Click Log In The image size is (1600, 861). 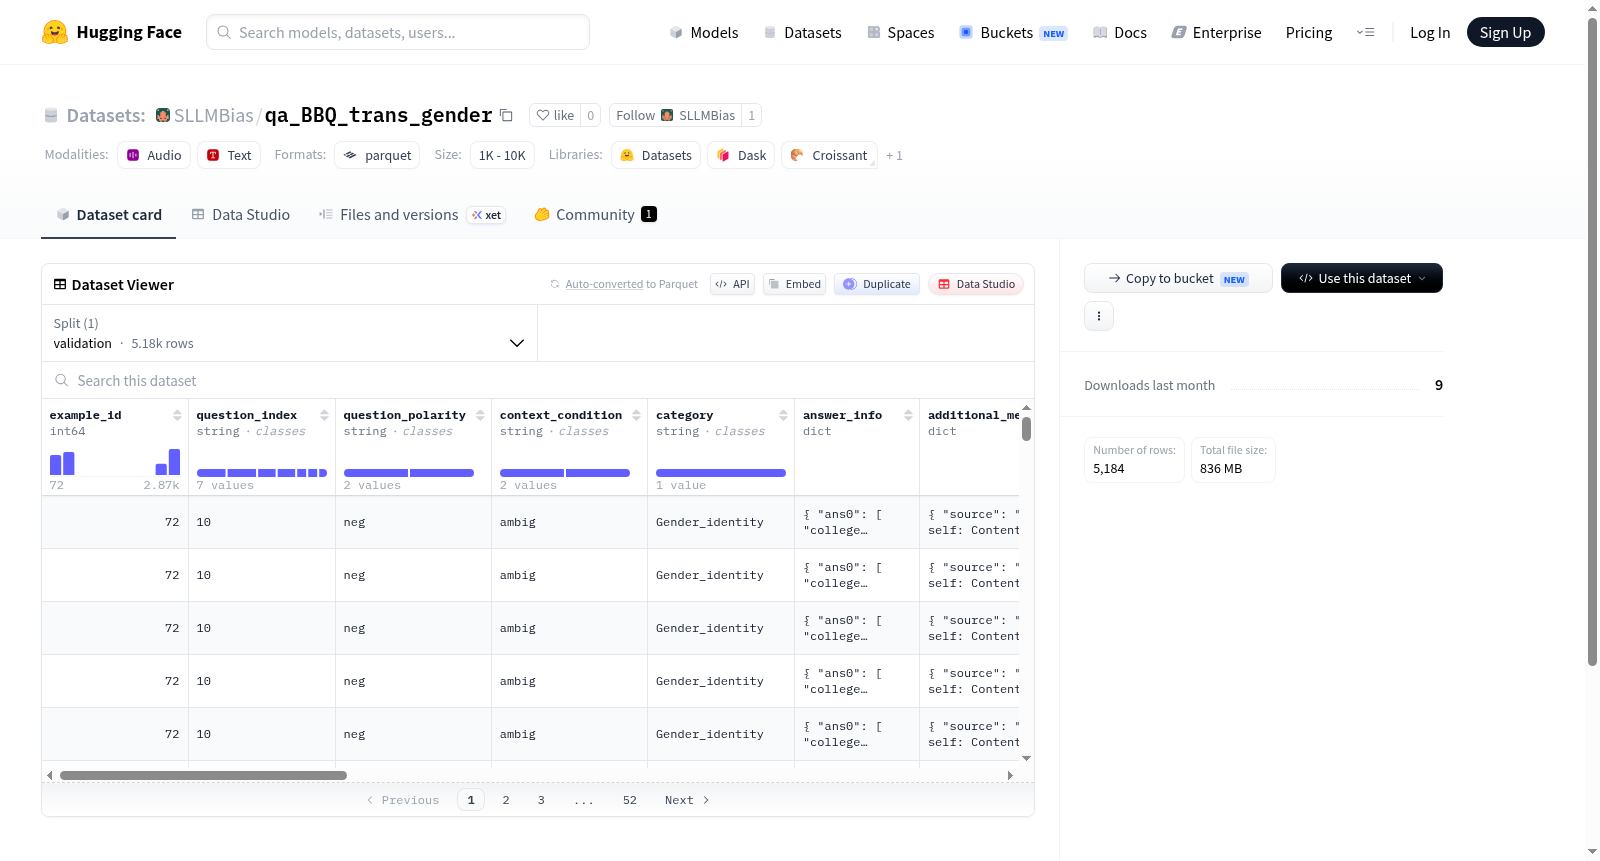click(1430, 32)
